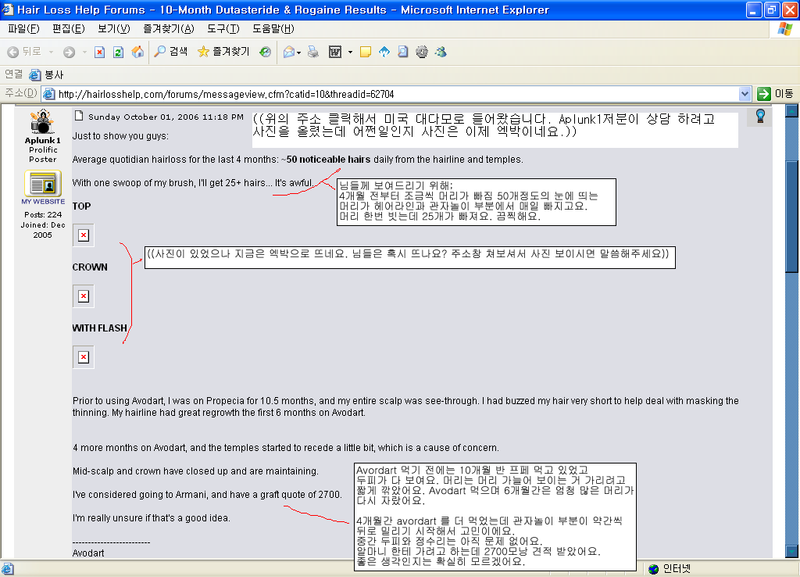Click the Aplunk1 username link
Screen dimensions: 800x577
42,140
